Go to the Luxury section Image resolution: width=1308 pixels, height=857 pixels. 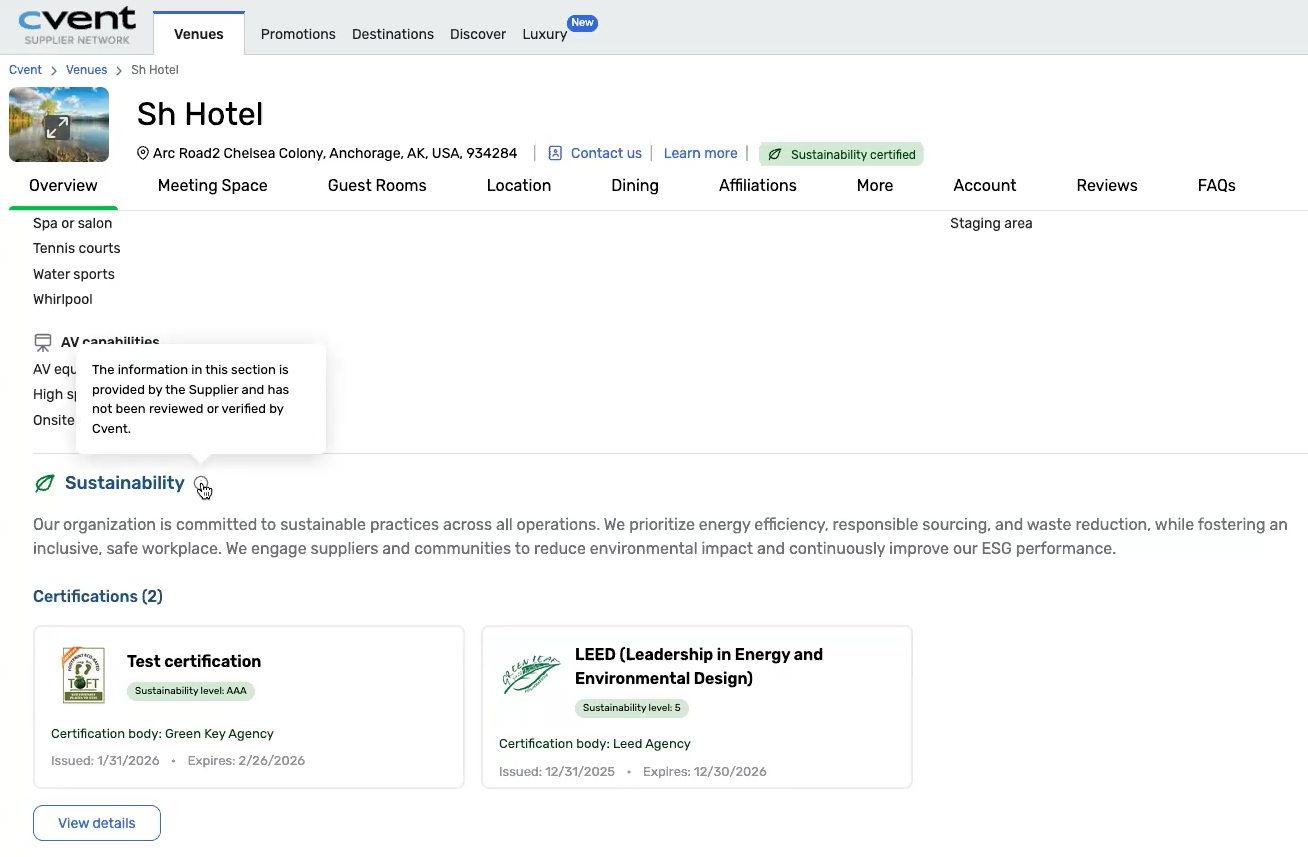pyautogui.click(x=544, y=34)
